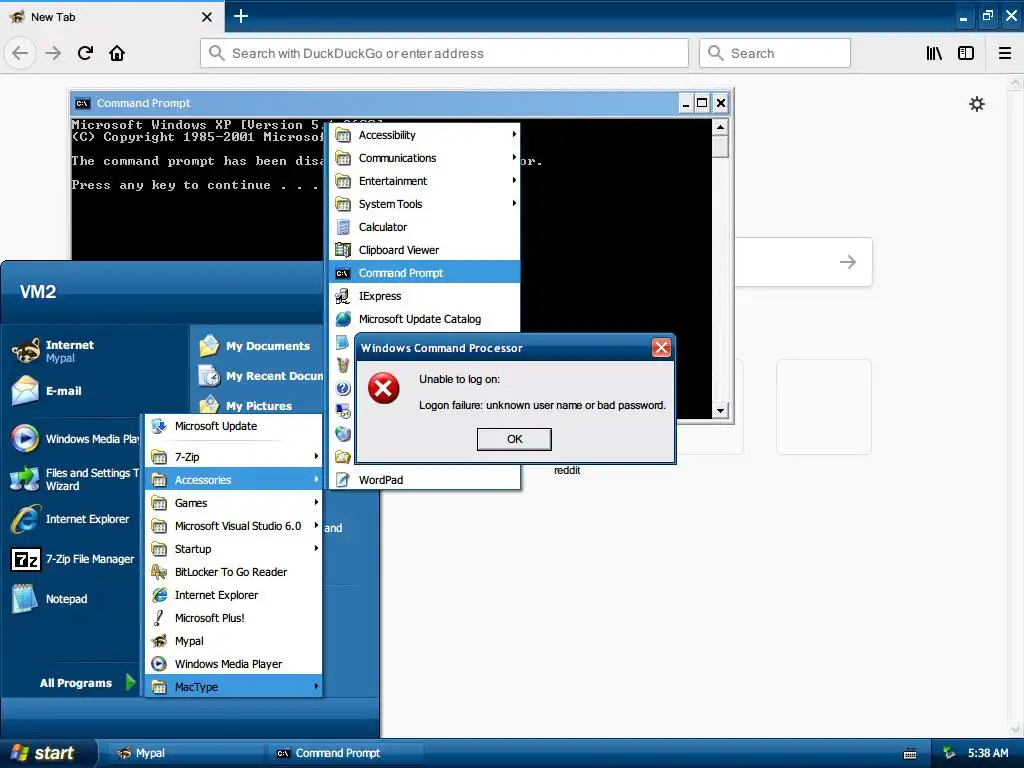1024x768 pixels.
Task: Expand the 7-Zip program folder
Action: 234,457
